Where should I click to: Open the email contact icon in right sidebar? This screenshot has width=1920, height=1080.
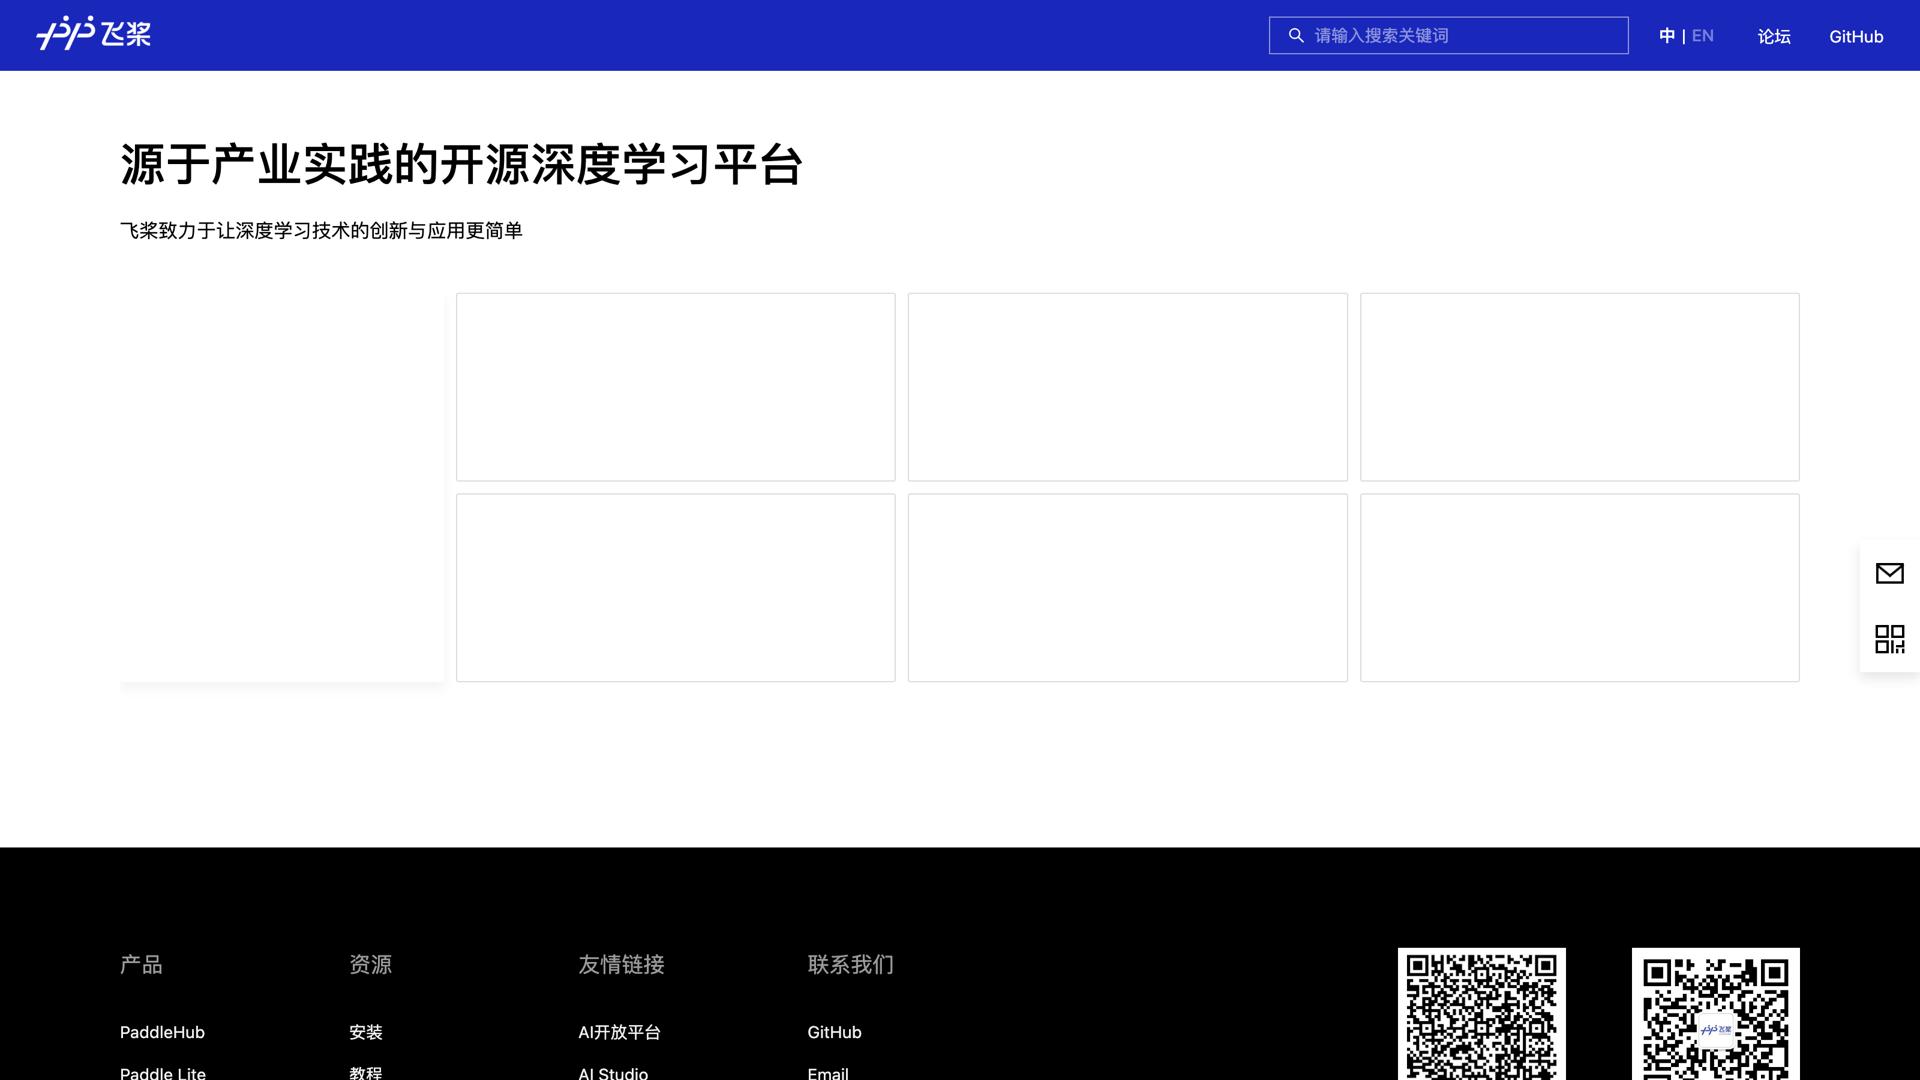pyautogui.click(x=1890, y=573)
